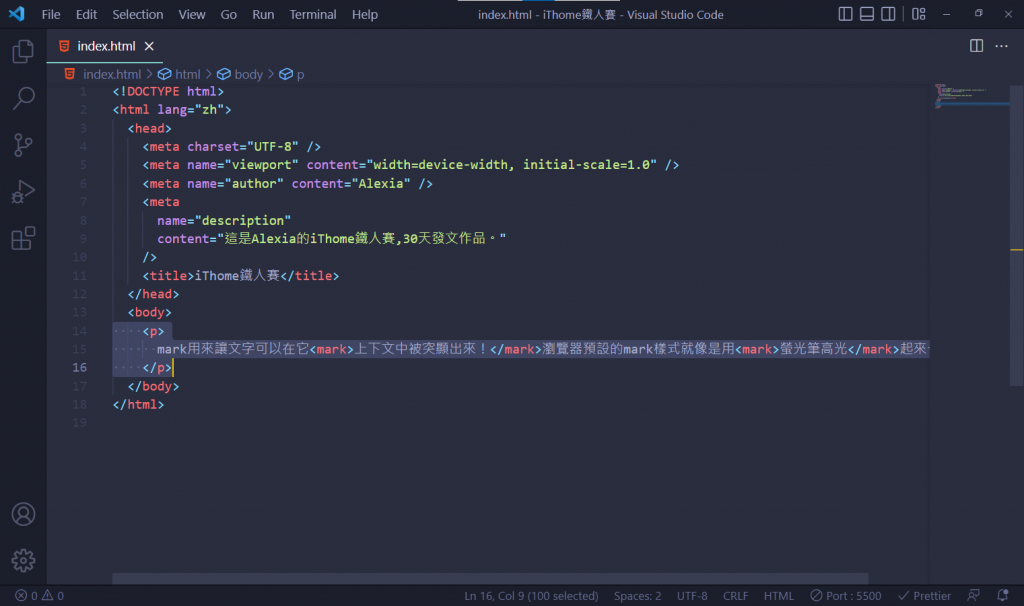The image size is (1024, 606).
Task: Click line number 16 in gutter
Action: pos(79,368)
